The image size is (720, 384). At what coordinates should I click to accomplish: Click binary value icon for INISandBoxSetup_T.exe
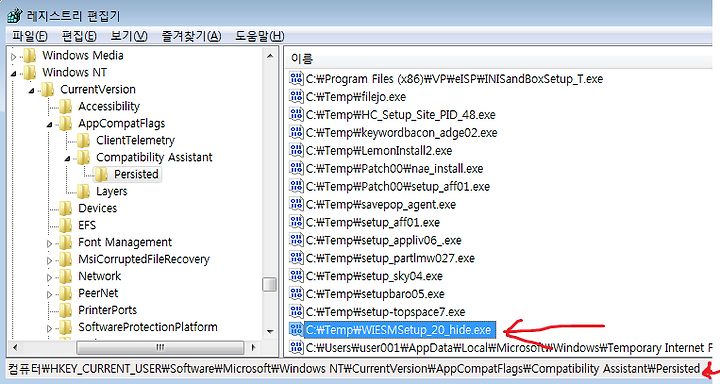pyautogui.click(x=296, y=79)
